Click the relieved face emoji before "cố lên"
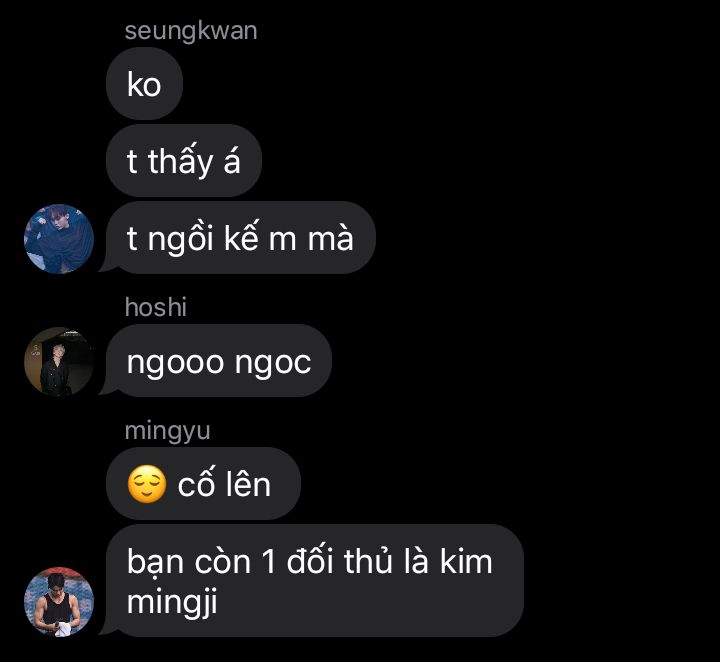720x662 pixels. (146, 484)
